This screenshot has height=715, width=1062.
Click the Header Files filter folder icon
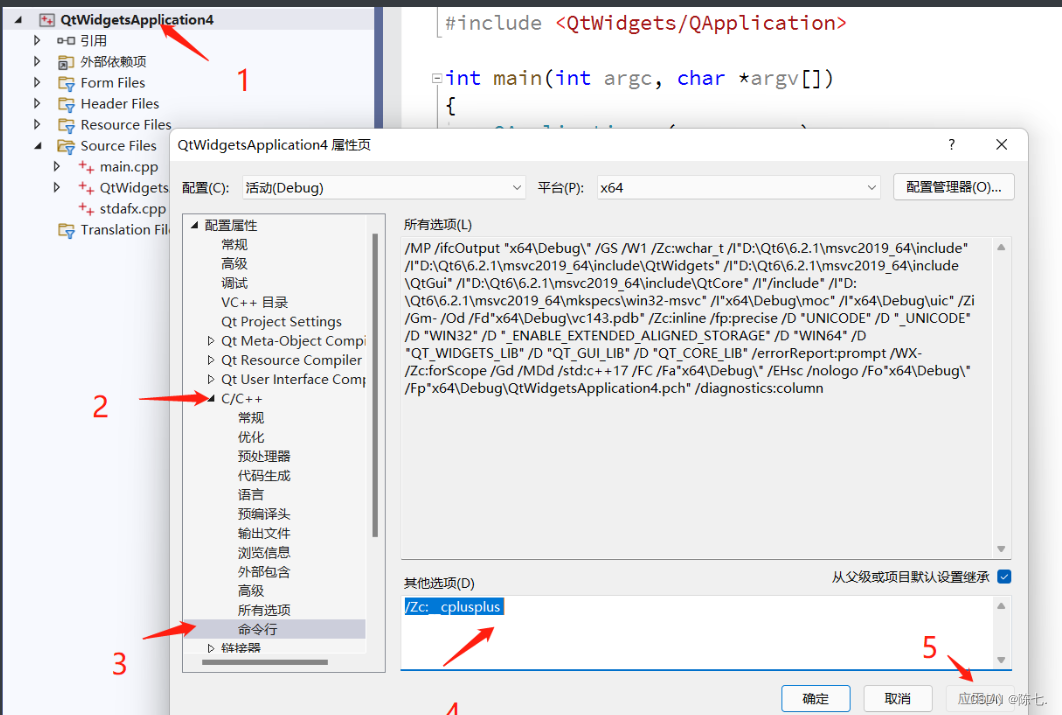[x=66, y=104]
